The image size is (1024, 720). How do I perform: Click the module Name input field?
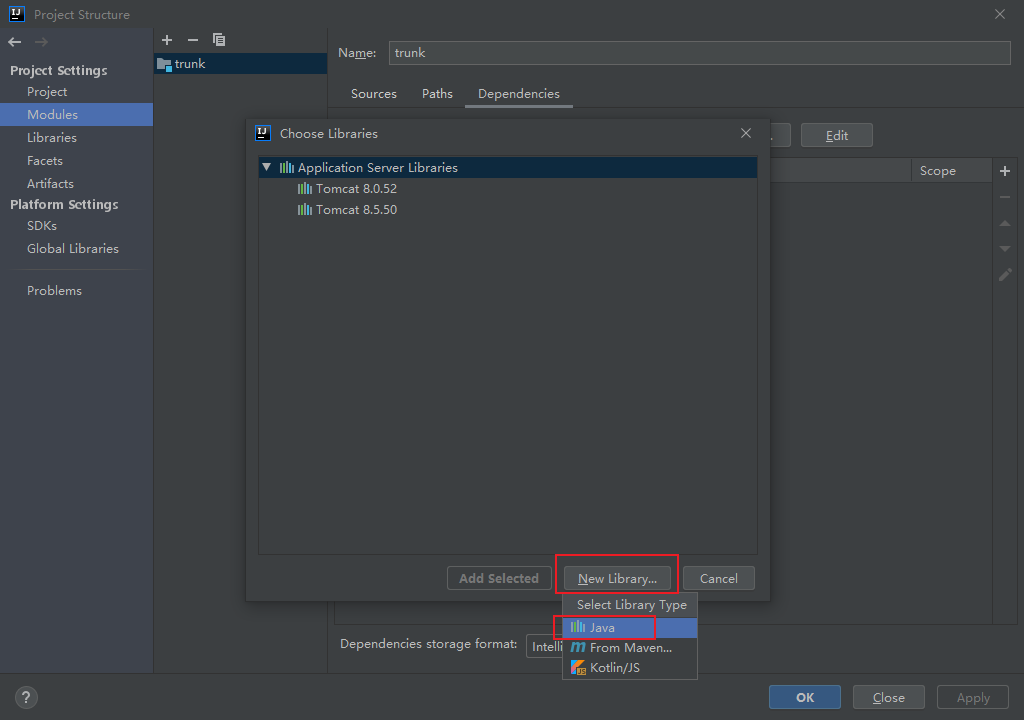pyautogui.click(x=699, y=53)
